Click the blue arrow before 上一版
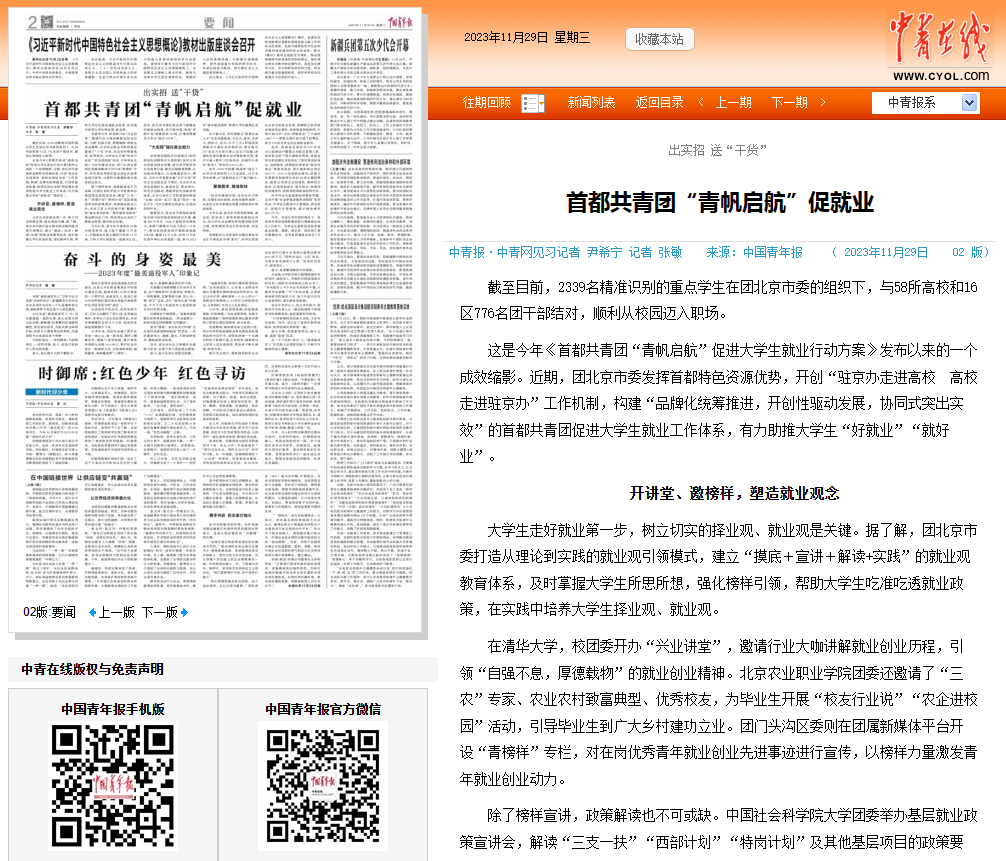 (x=92, y=612)
